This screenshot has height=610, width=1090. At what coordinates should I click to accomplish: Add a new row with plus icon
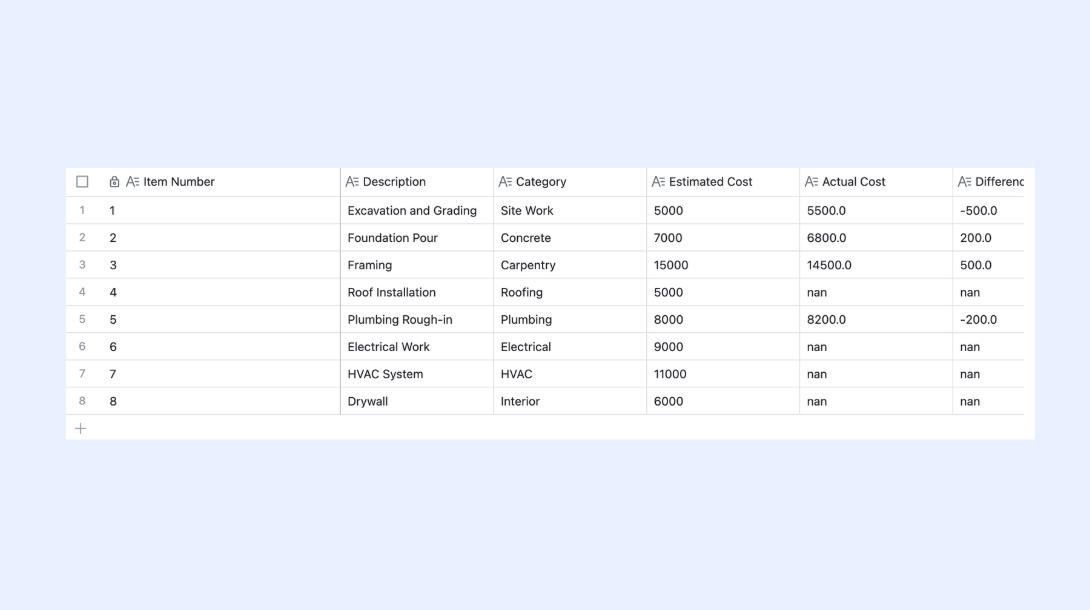[81, 429]
